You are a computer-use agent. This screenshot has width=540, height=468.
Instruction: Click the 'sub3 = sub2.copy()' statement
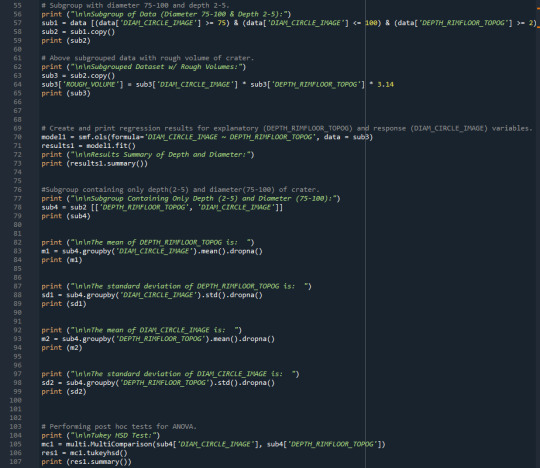click(x=78, y=76)
